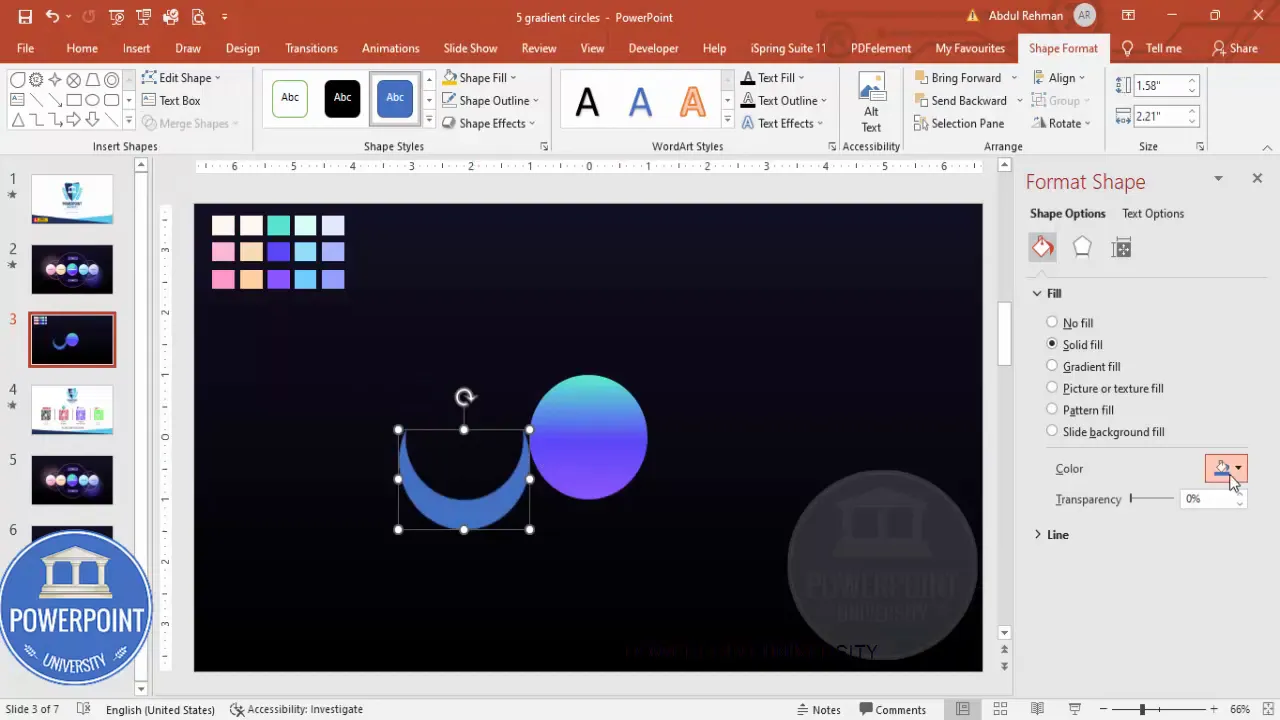This screenshot has width=1280, height=720.
Task: Select Picture or texture fill option
Action: pos(1105,388)
